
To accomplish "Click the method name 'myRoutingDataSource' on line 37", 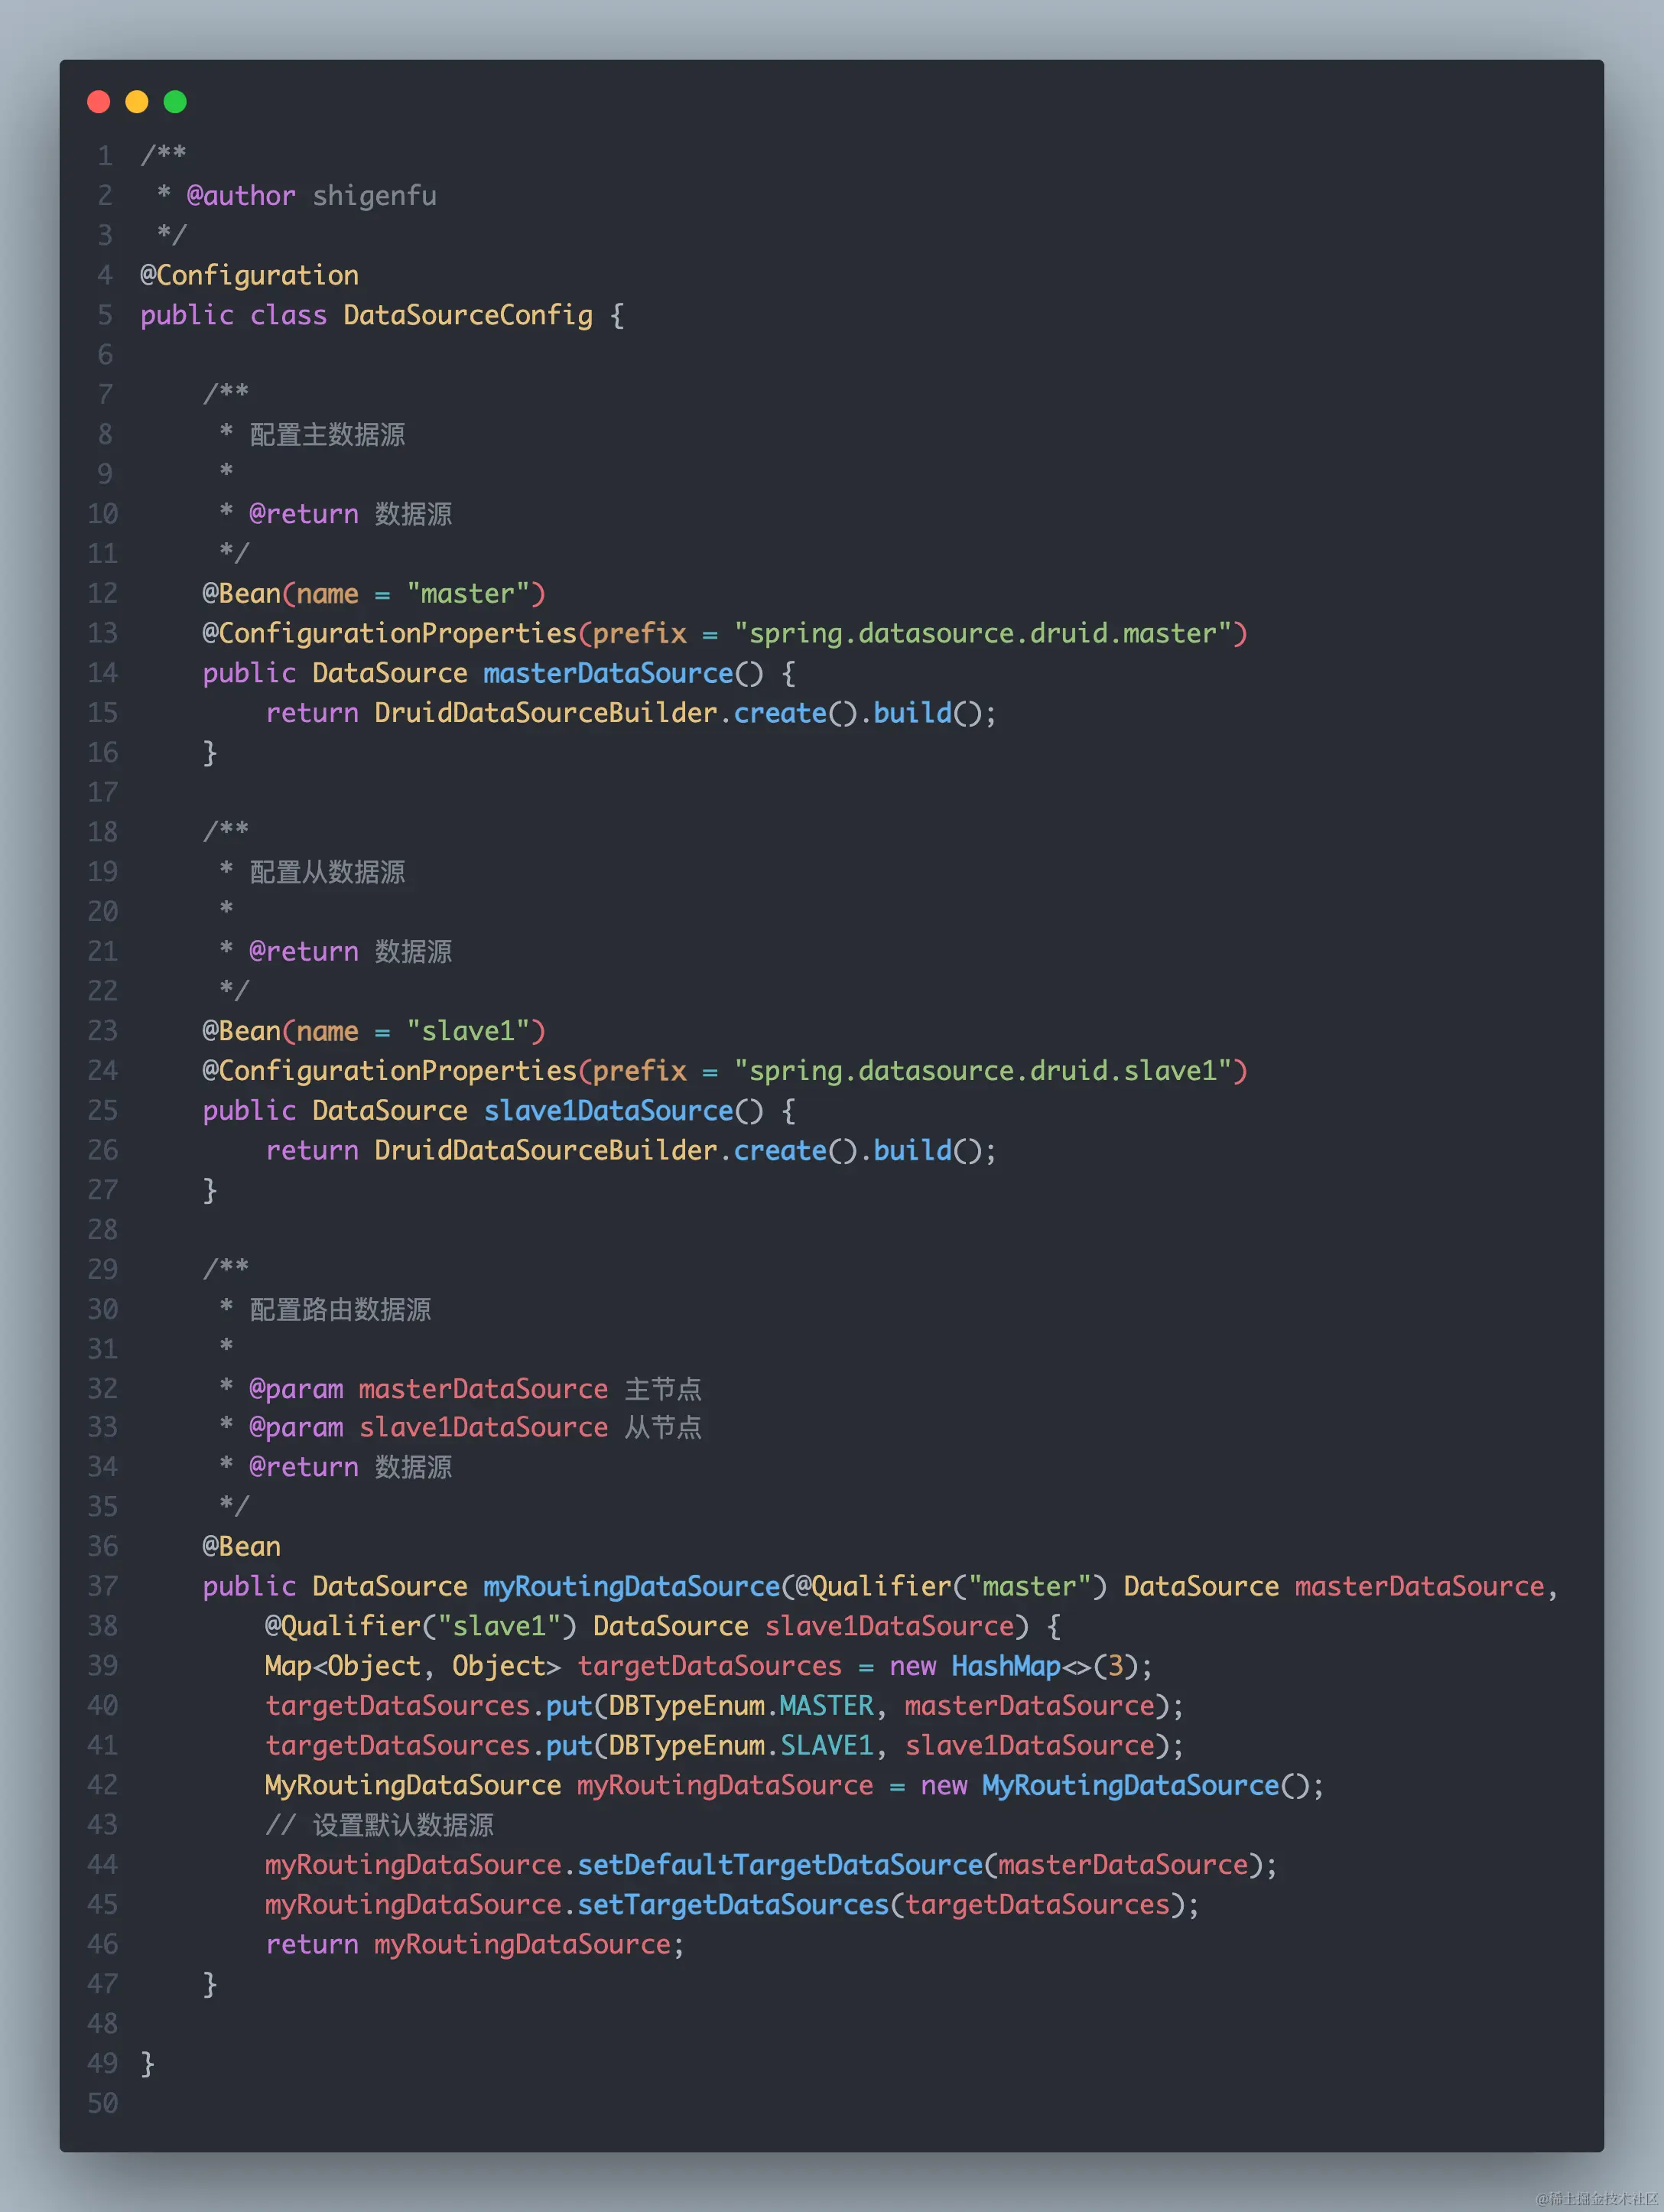I will tap(631, 1586).
